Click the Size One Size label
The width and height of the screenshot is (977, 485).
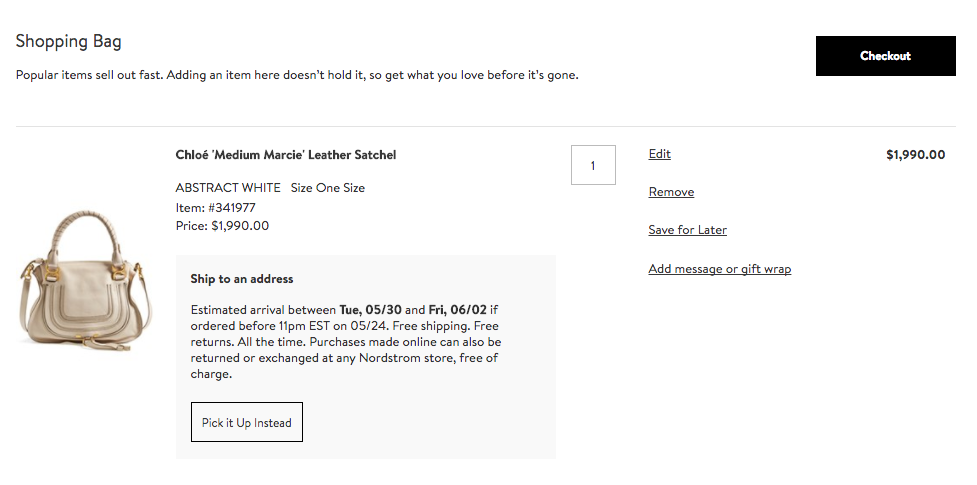[328, 188]
